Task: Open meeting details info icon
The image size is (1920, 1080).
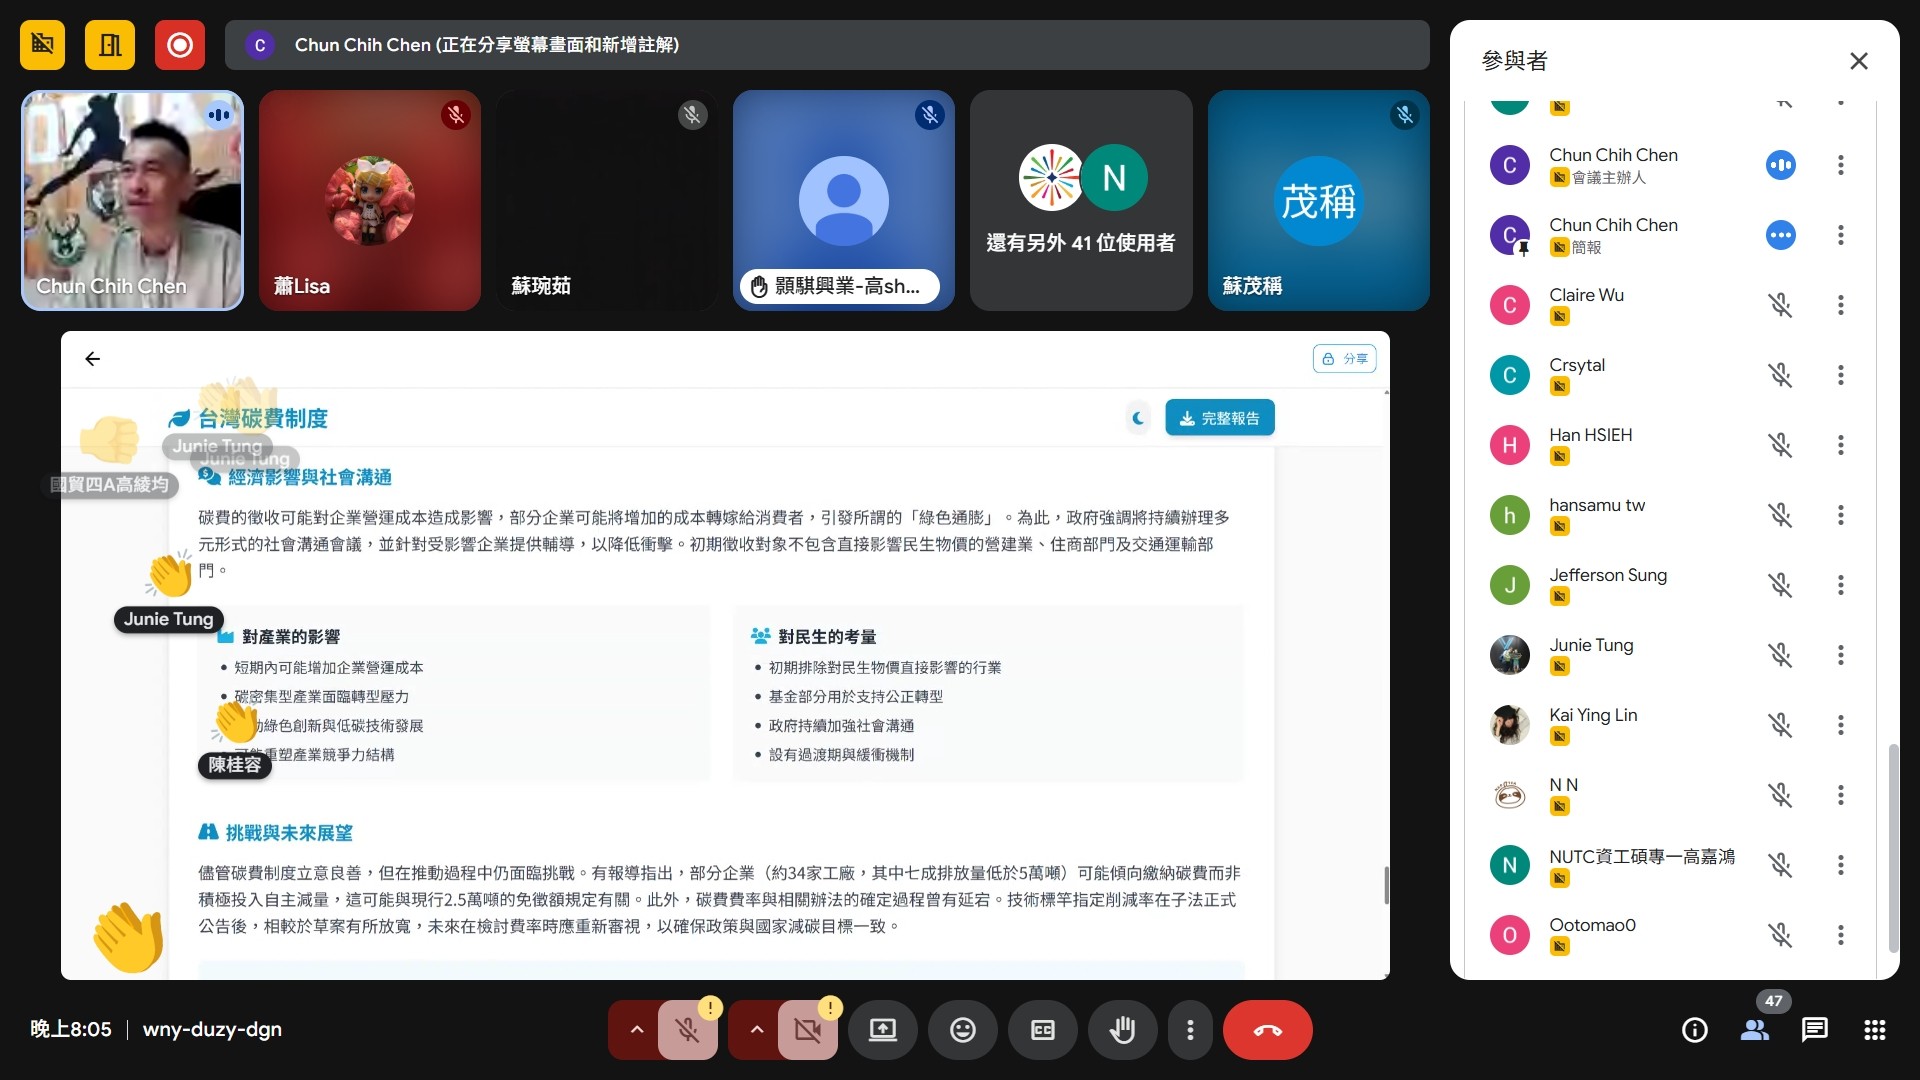Action: pyautogui.click(x=1694, y=1030)
